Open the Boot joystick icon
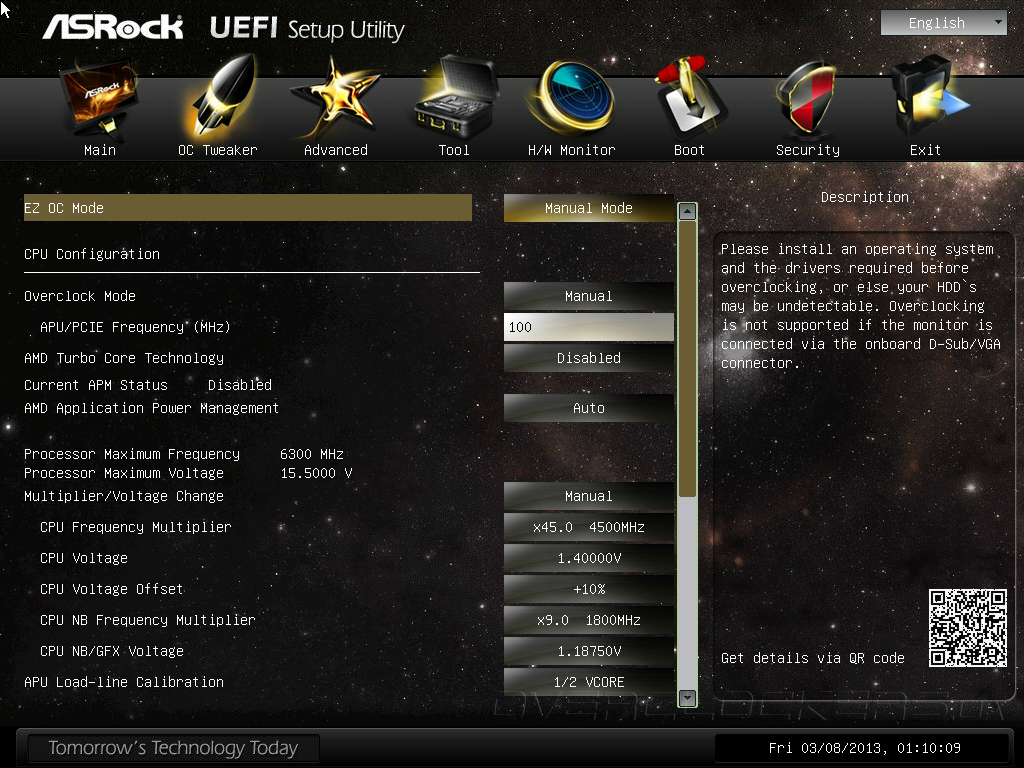The width and height of the screenshot is (1024, 768). [689, 98]
